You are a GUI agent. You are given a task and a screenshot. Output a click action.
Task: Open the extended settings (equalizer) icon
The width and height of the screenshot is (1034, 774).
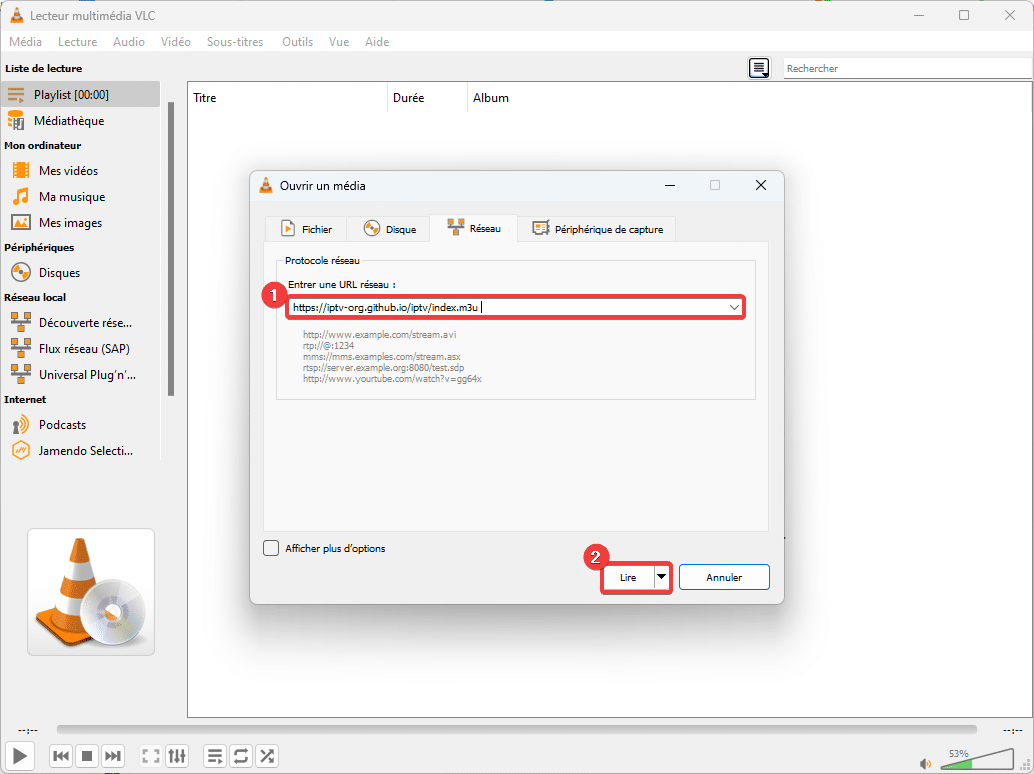click(x=177, y=756)
